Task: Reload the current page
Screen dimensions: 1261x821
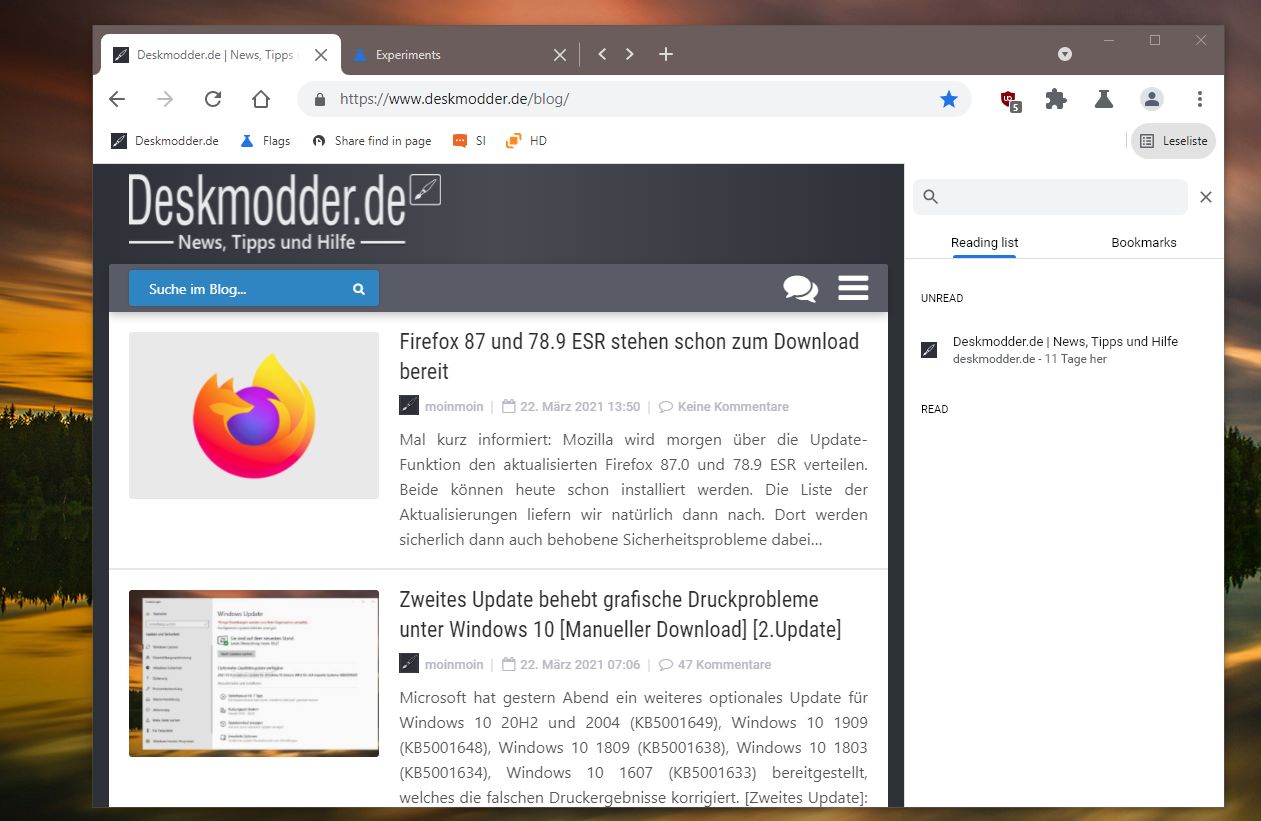Action: (x=213, y=99)
